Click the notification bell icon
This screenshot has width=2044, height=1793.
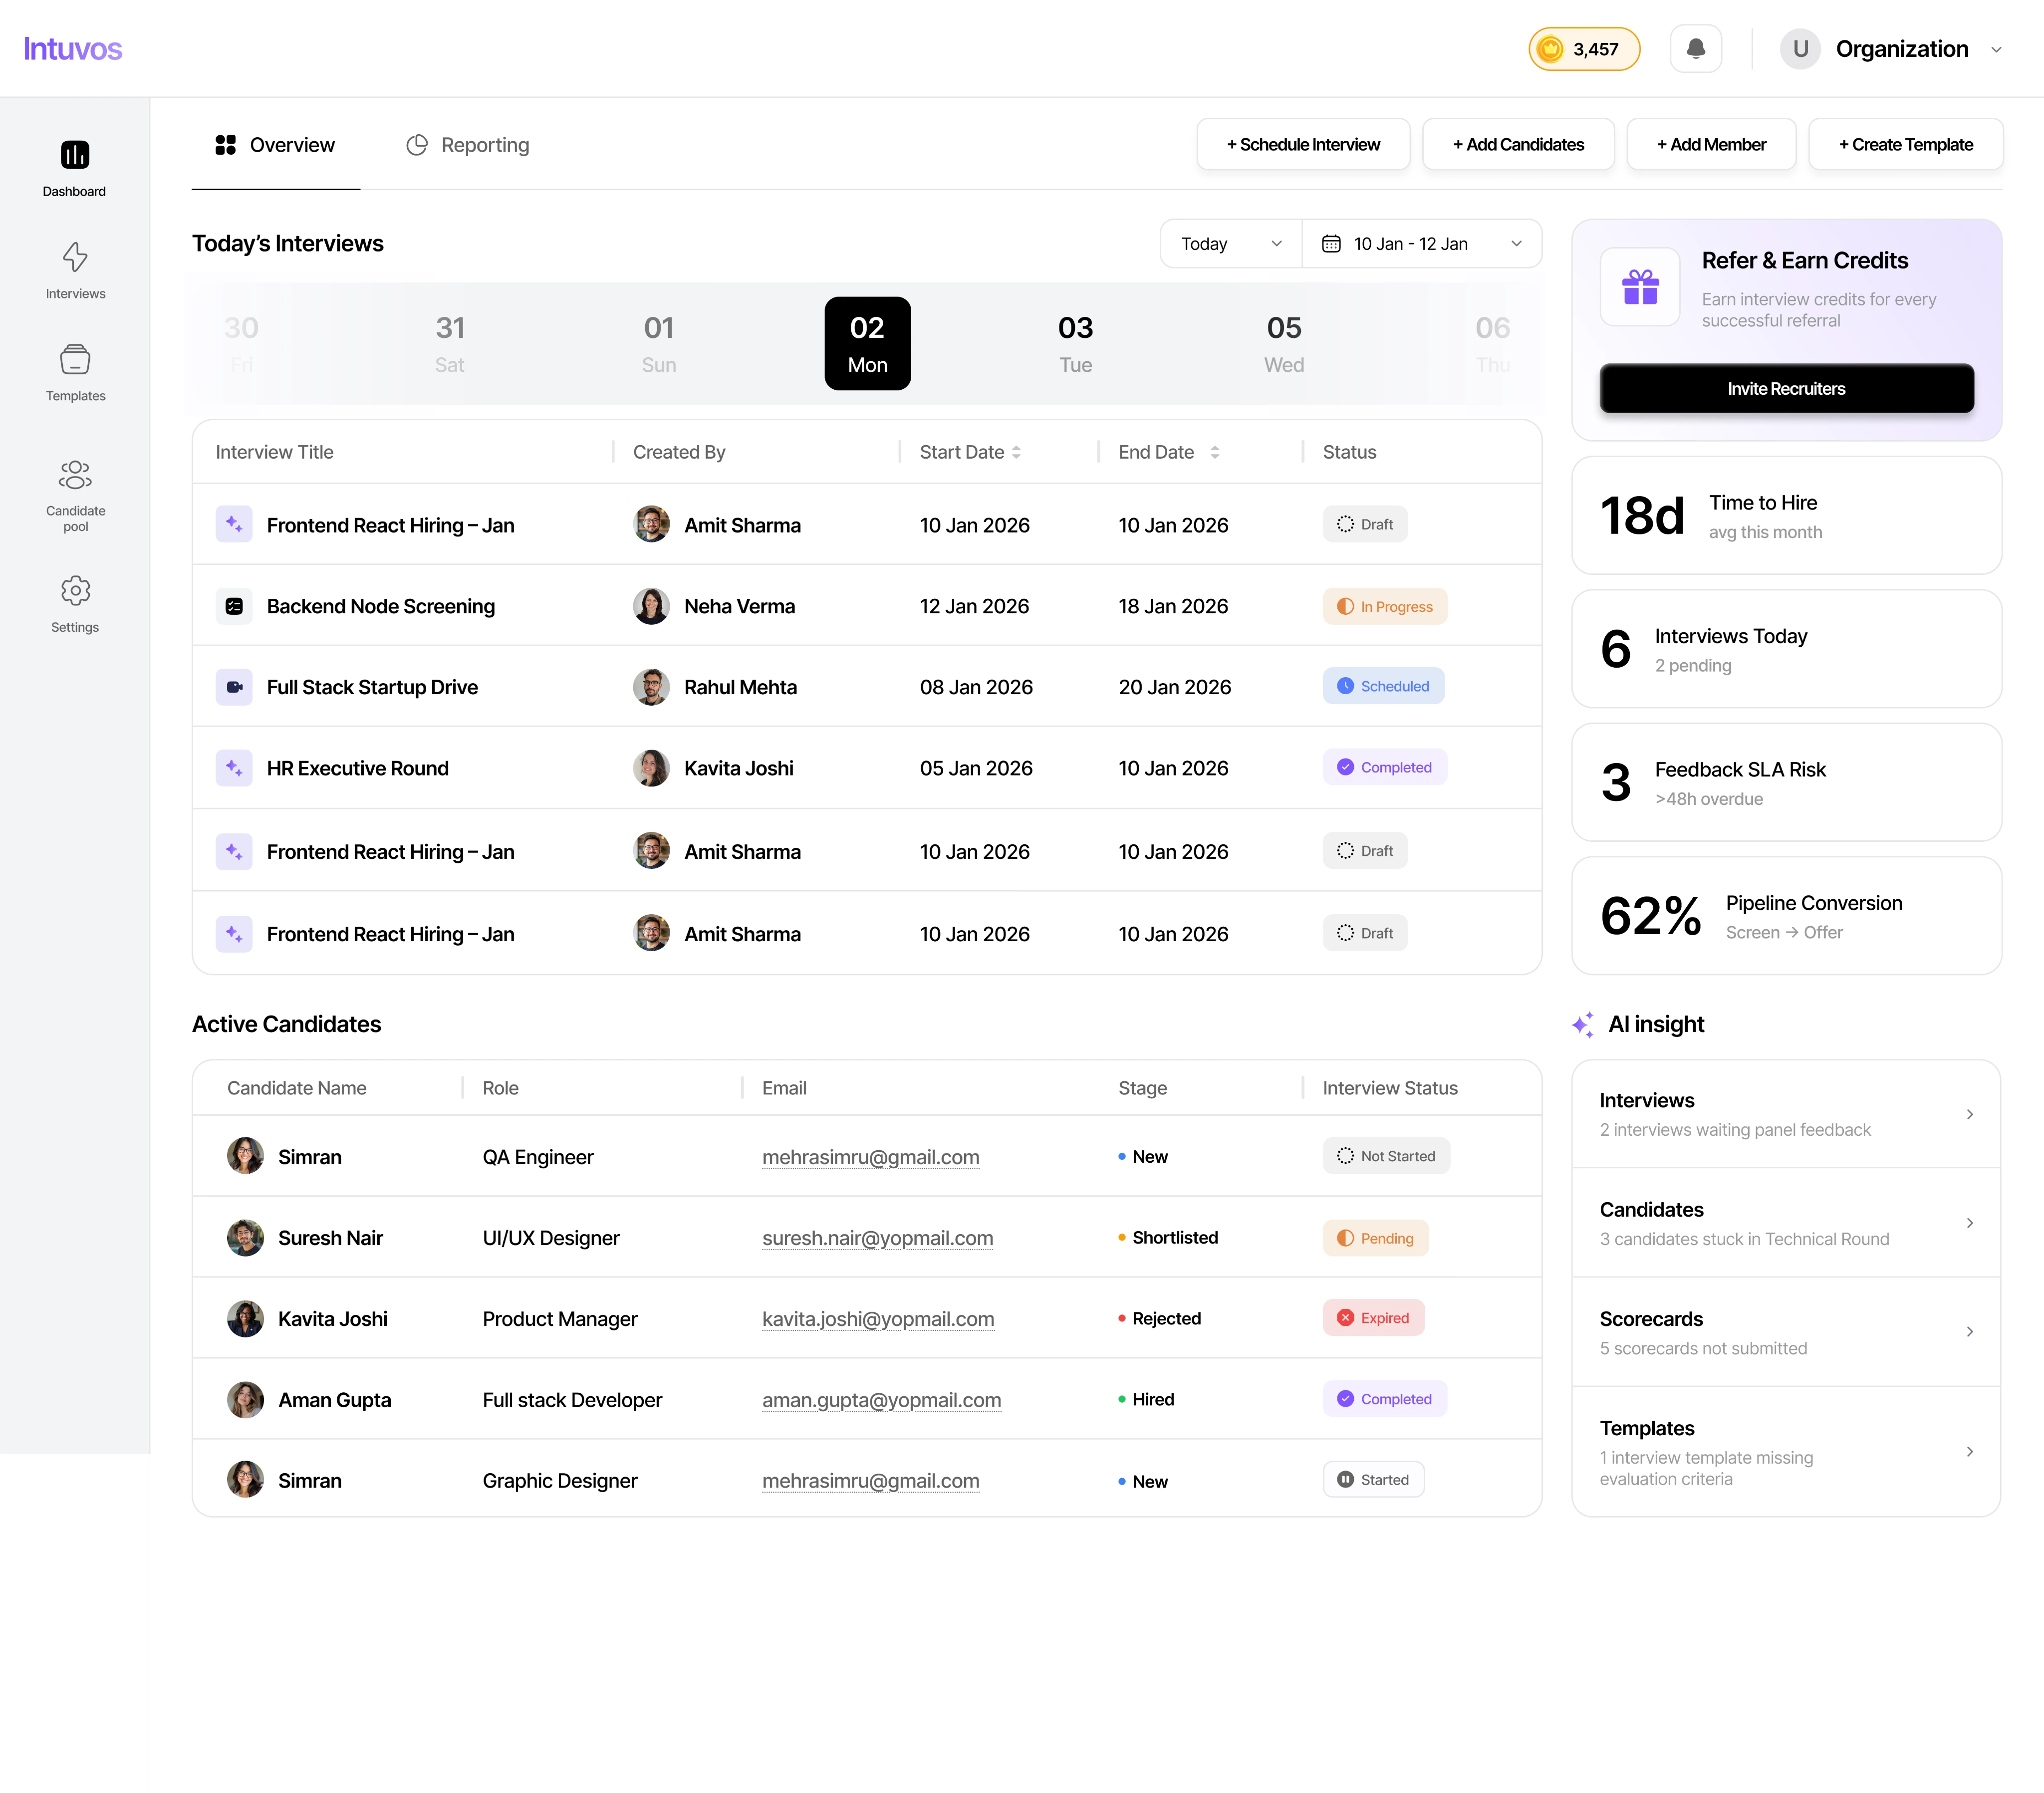click(1694, 47)
